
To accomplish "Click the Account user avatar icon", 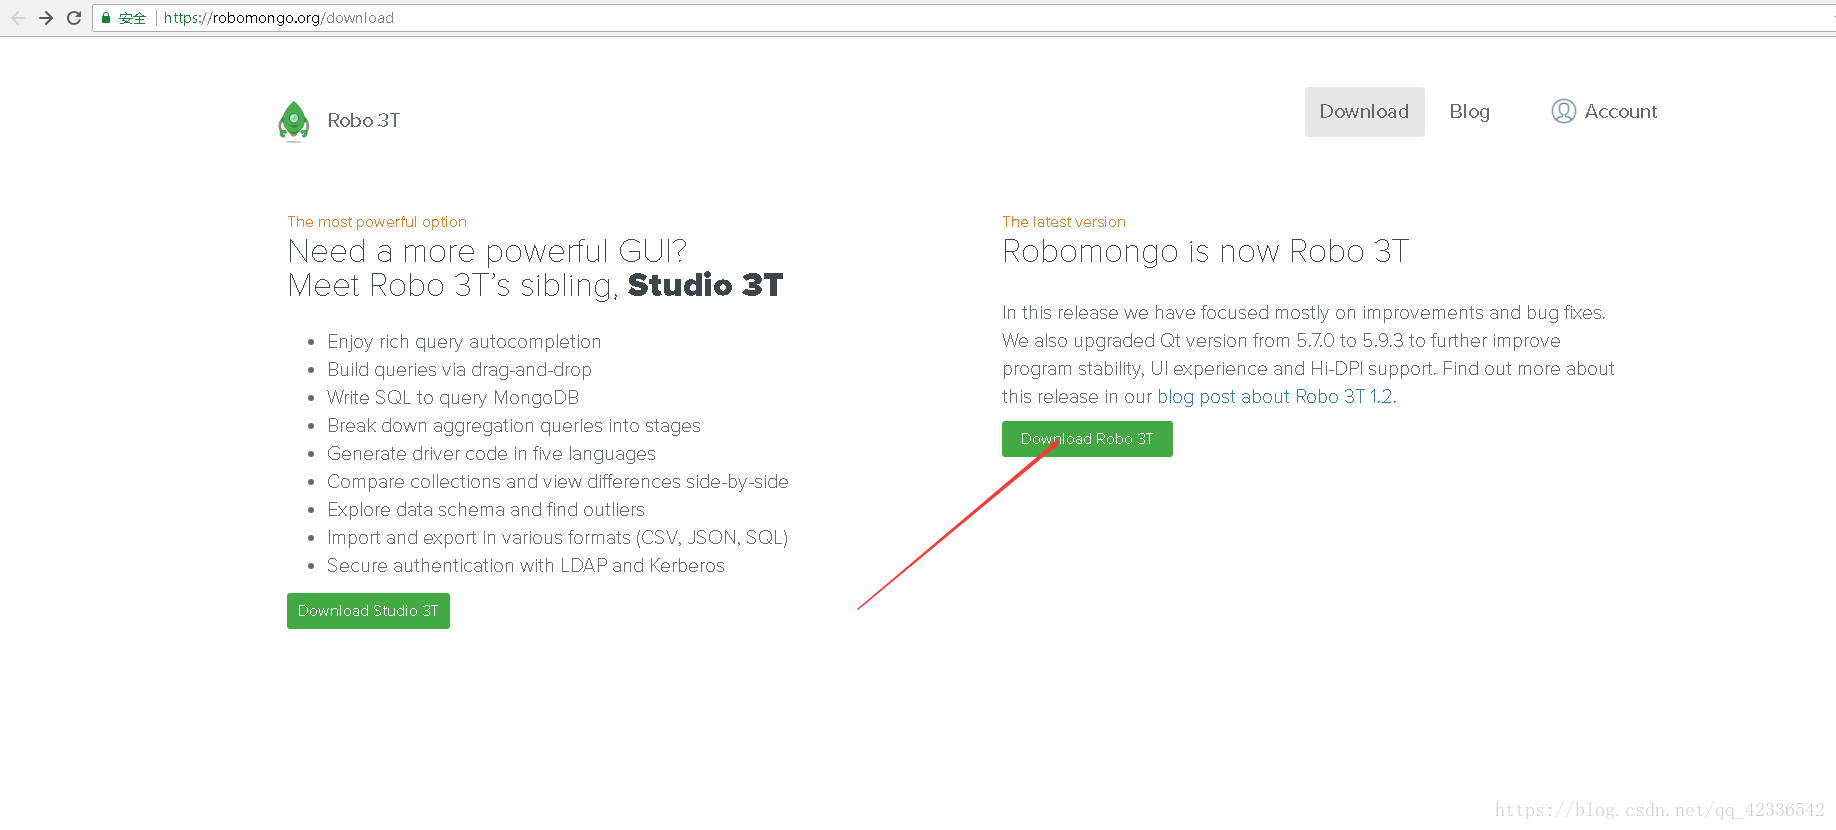I will coord(1564,111).
